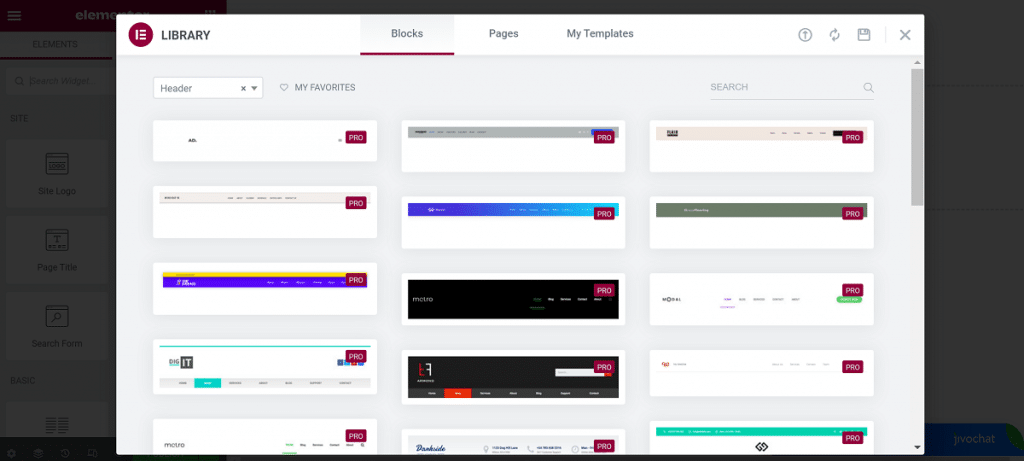Click the search magnifier icon in library
Screen dimensions: 1024x461
click(x=868, y=87)
